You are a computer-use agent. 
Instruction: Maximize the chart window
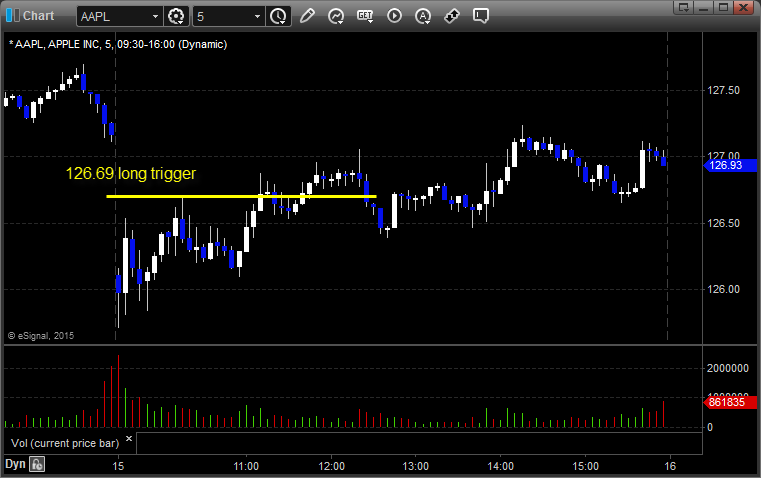point(723,7)
